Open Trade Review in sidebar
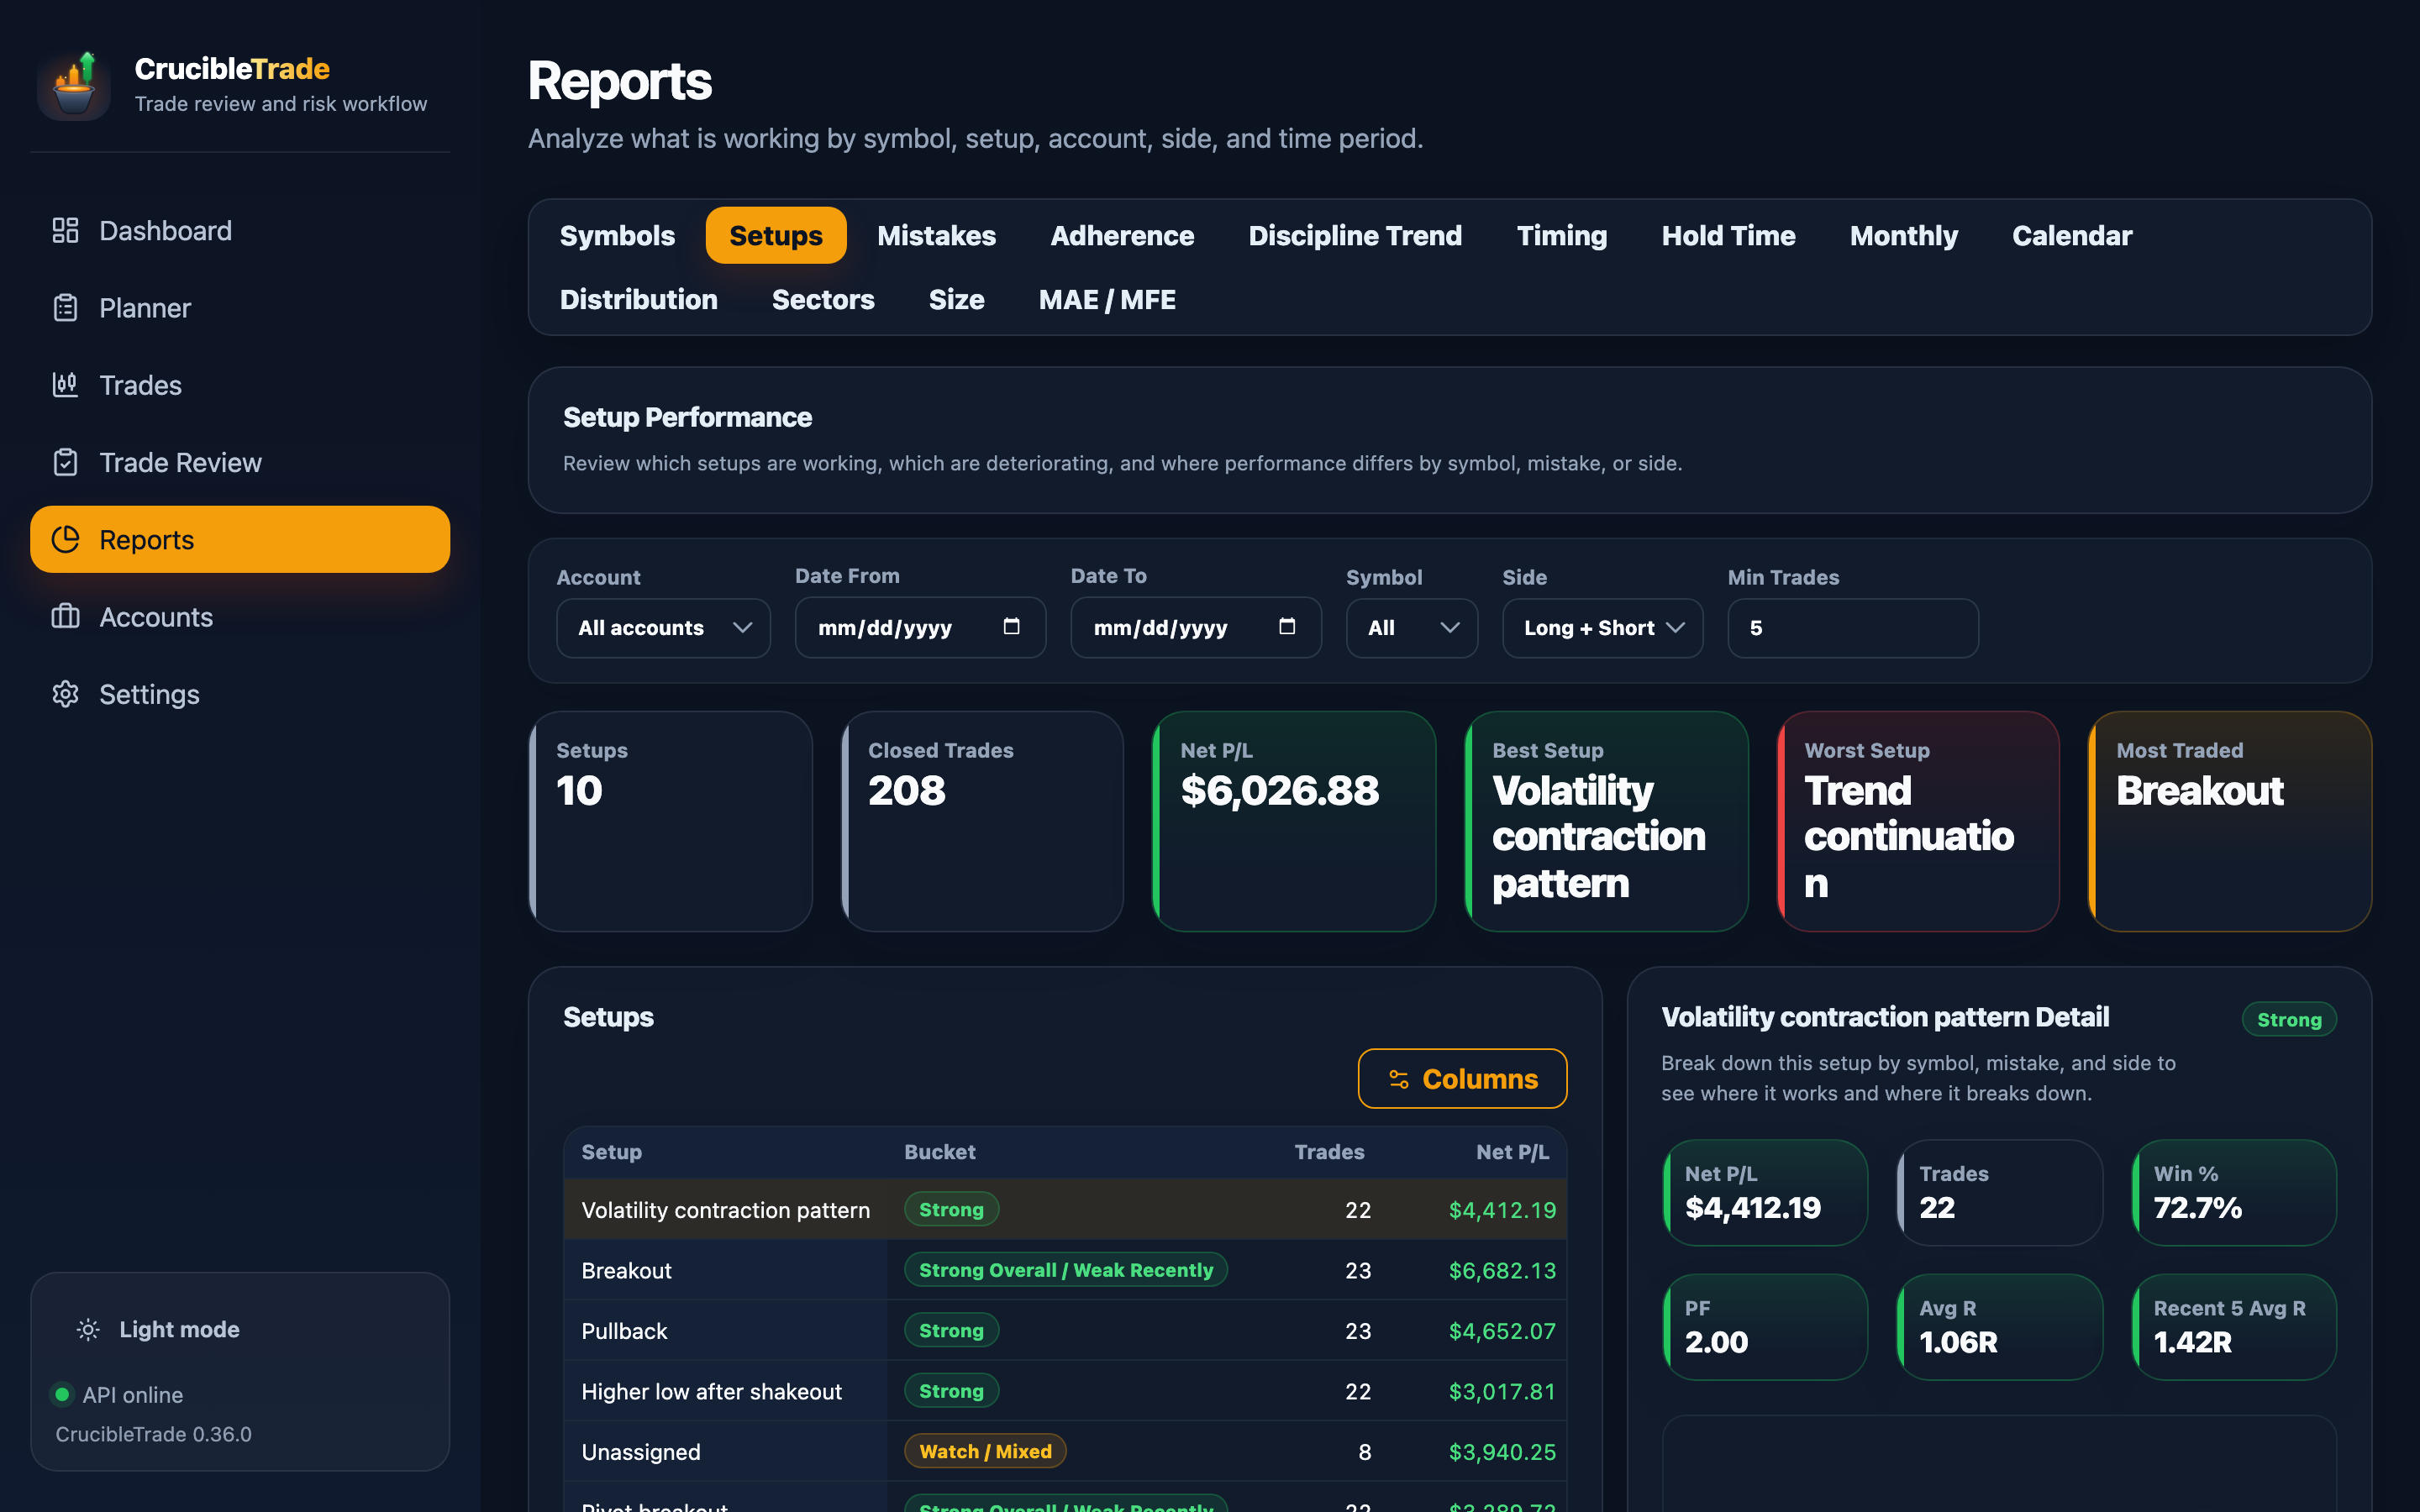2420x1512 pixels. click(x=240, y=462)
